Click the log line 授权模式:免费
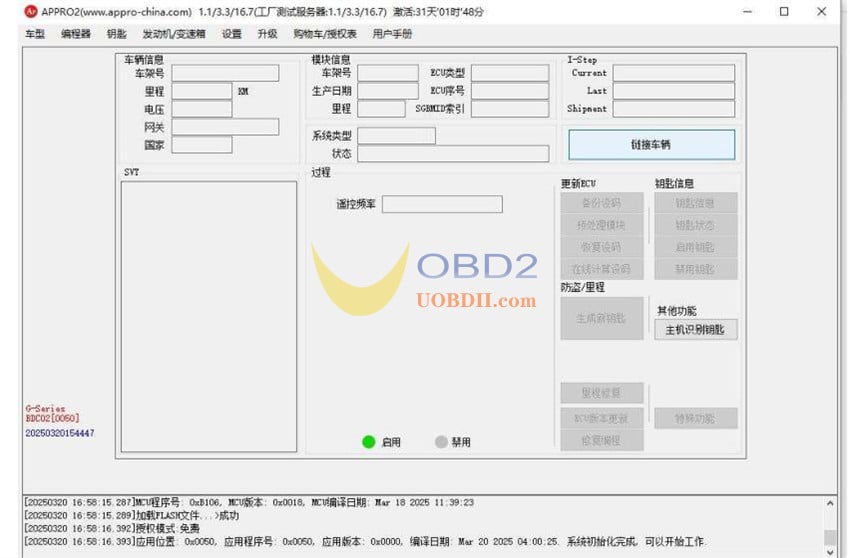This screenshot has width=850, height=558. point(112,528)
